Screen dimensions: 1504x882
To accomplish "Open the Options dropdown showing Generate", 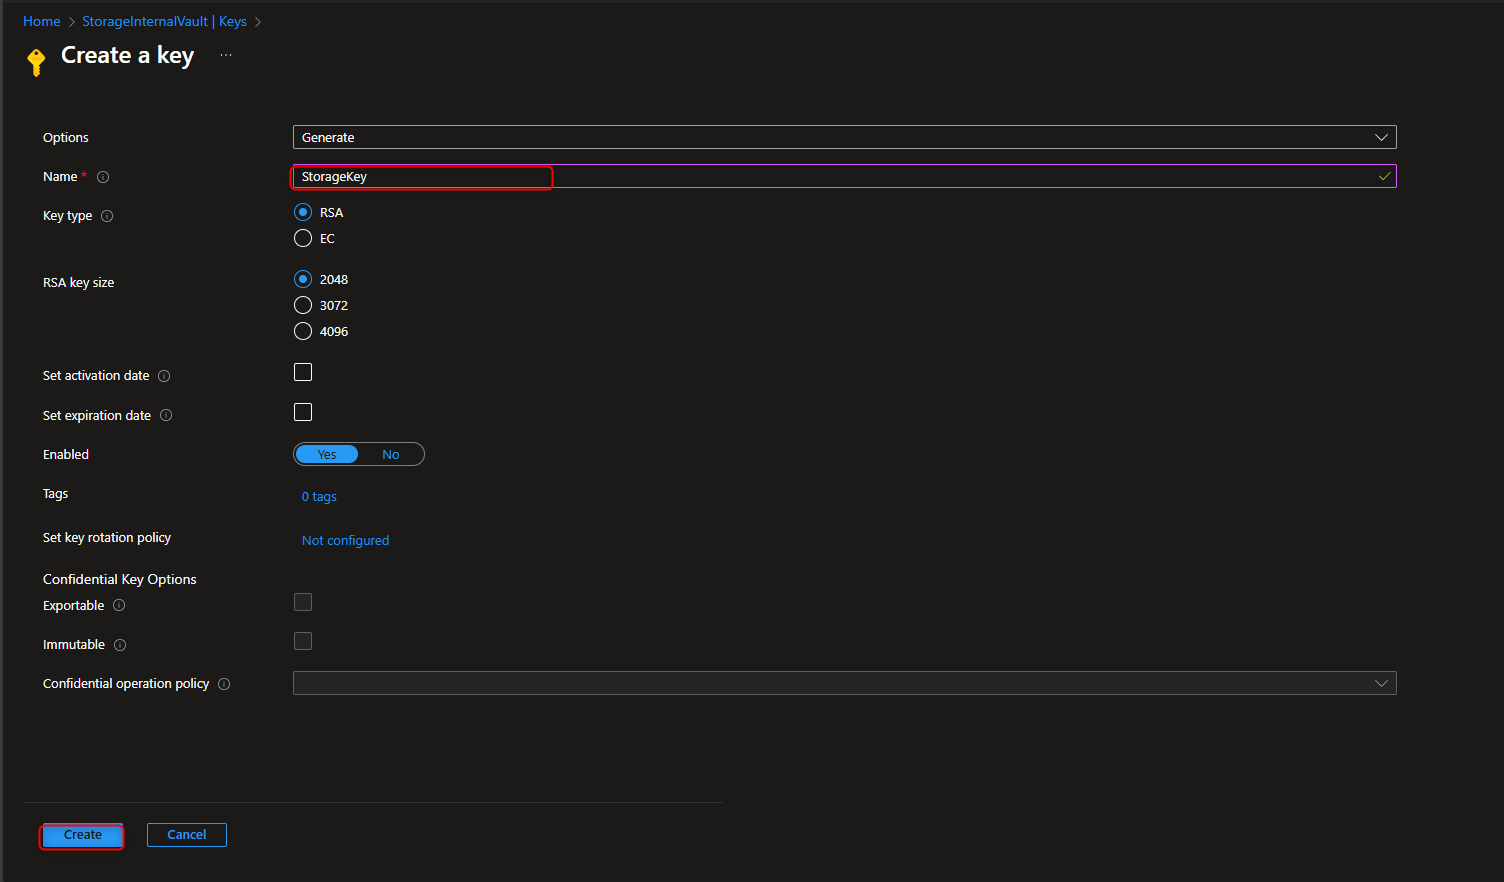I will (x=1383, y=137).
